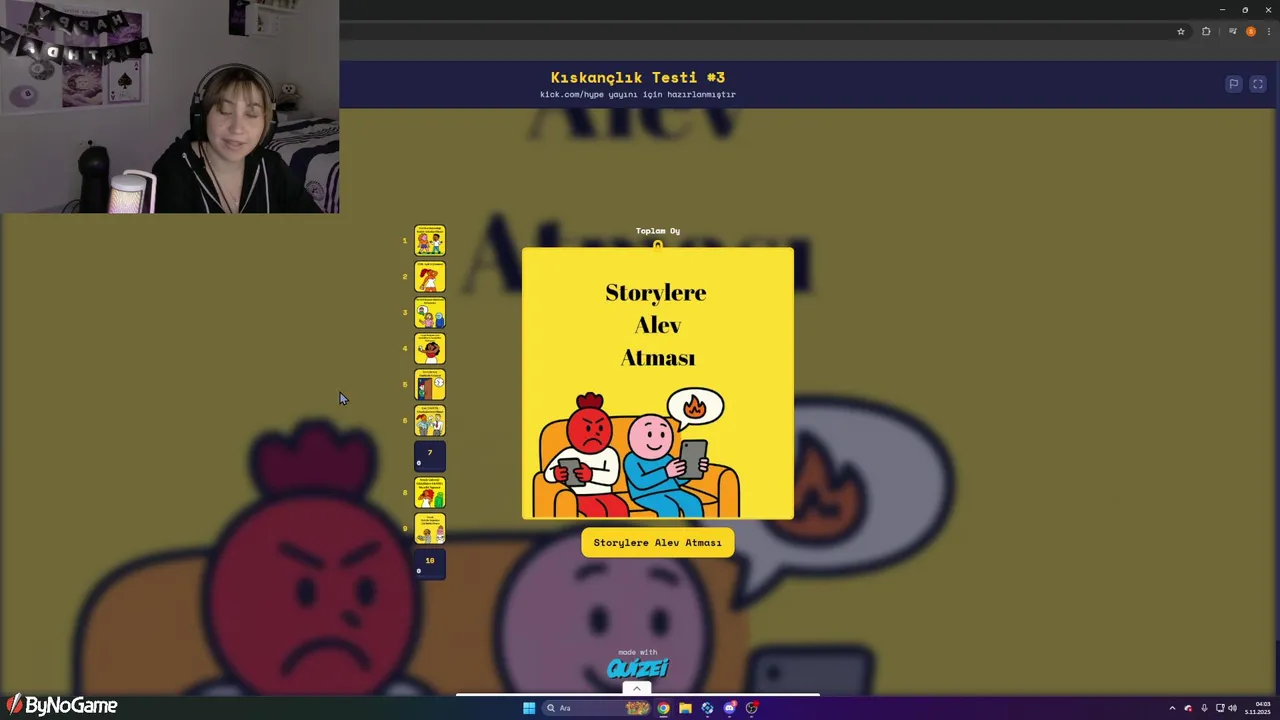
Task: Select the dark tile labeled 7
Action: click(430, 456)
